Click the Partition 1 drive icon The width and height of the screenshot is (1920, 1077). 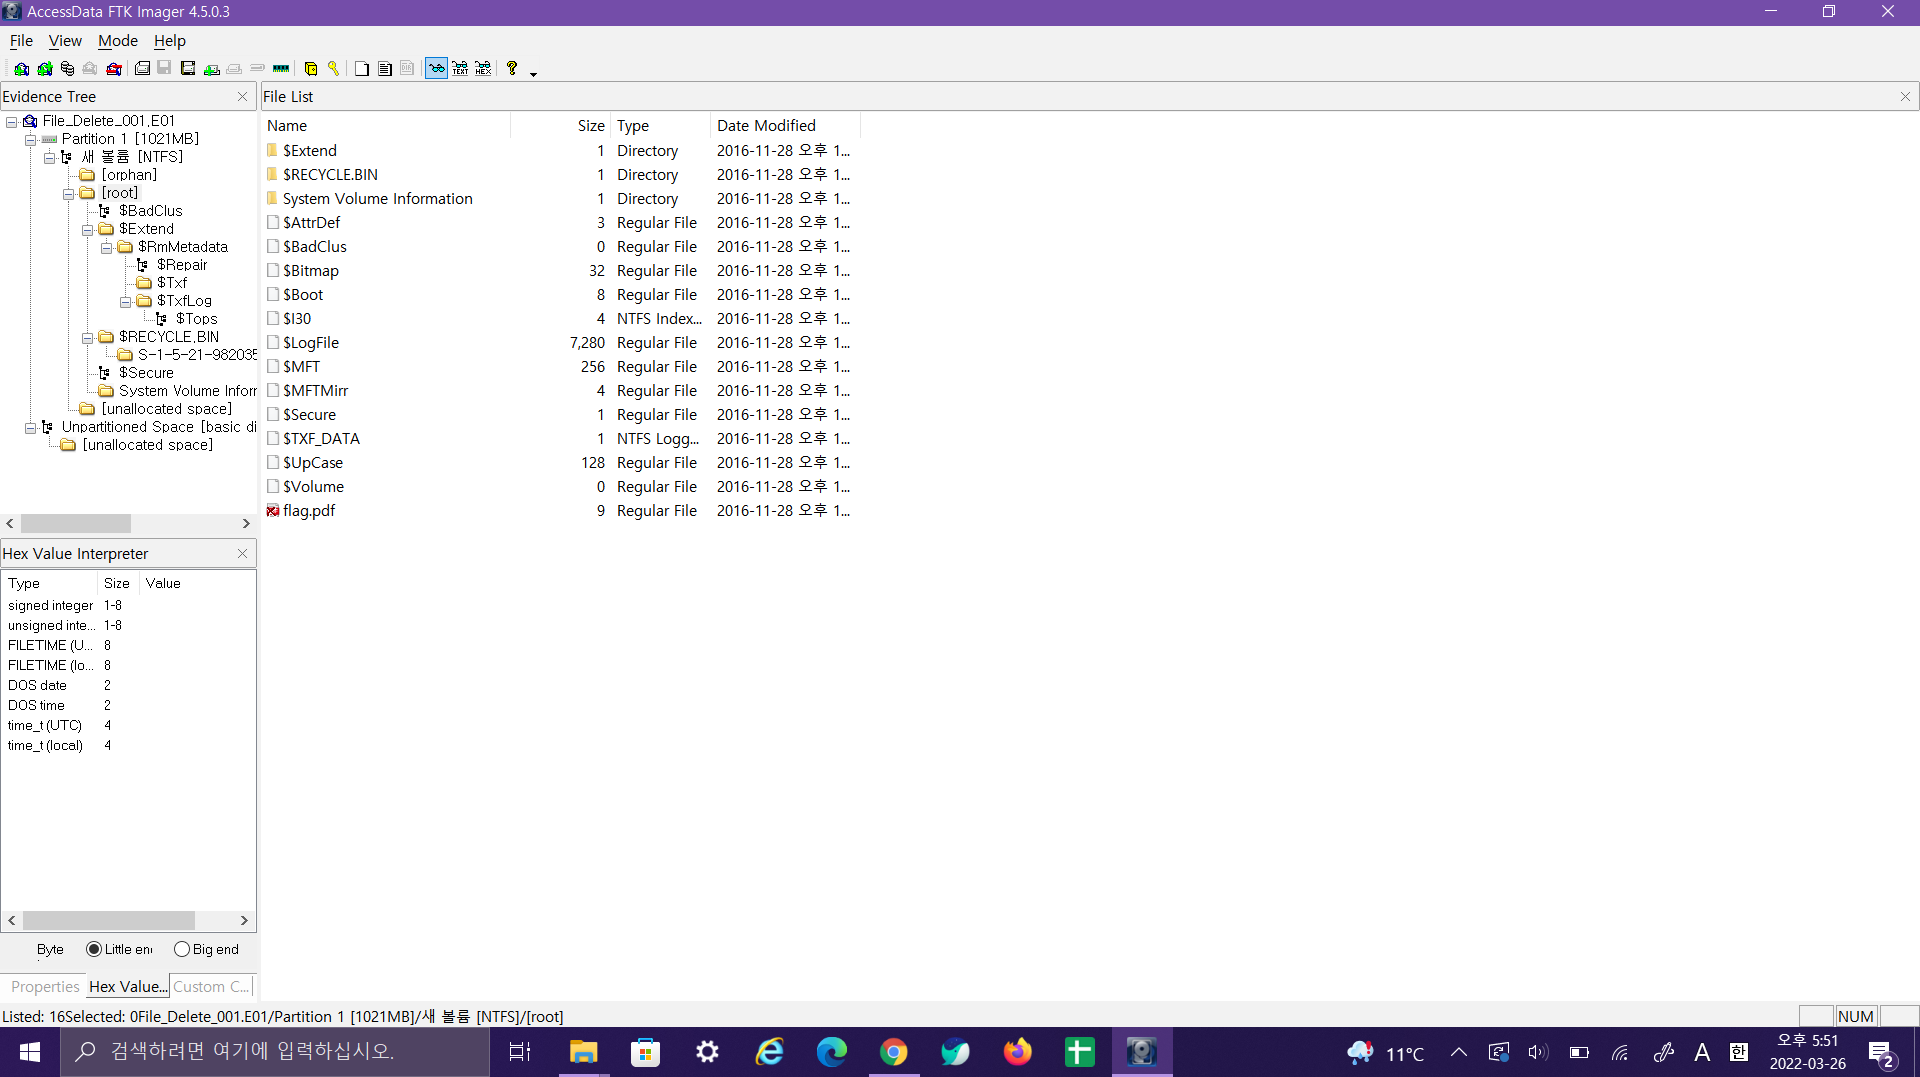pyautogui.click(x=49, y=139)
